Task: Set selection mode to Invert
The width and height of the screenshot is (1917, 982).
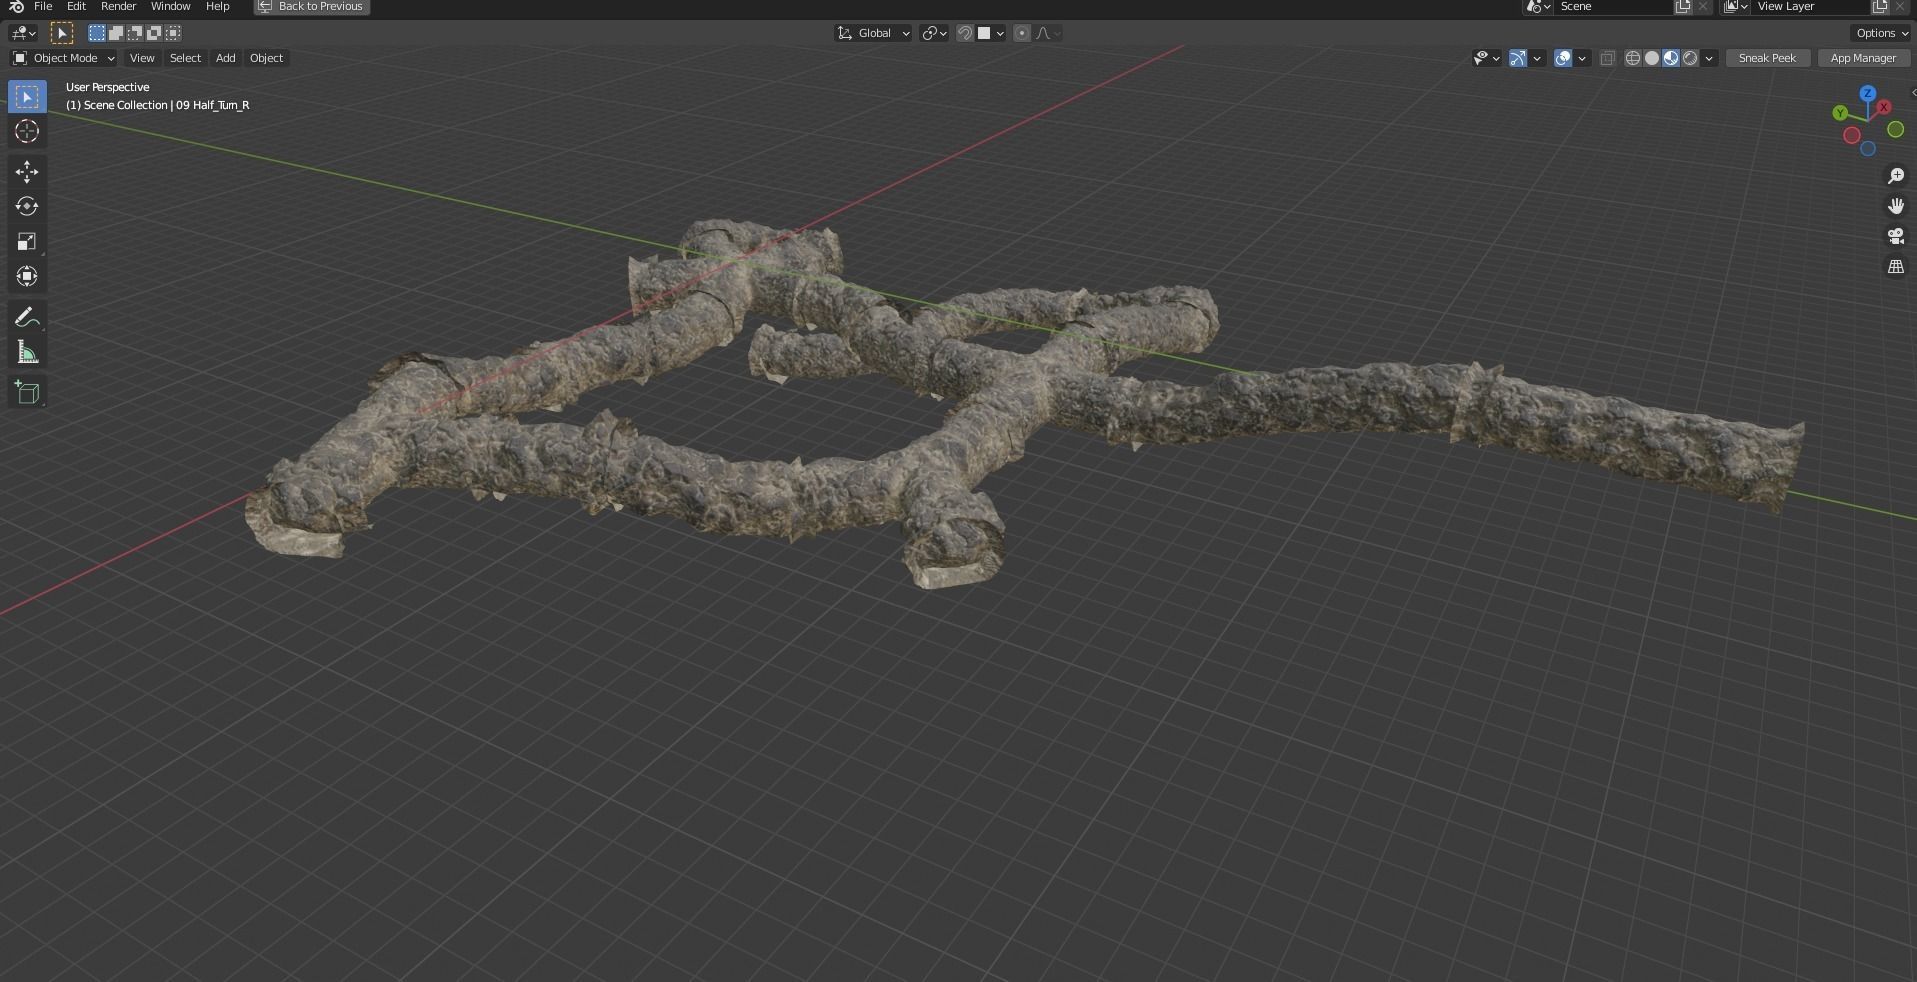Action: (154, 33)
